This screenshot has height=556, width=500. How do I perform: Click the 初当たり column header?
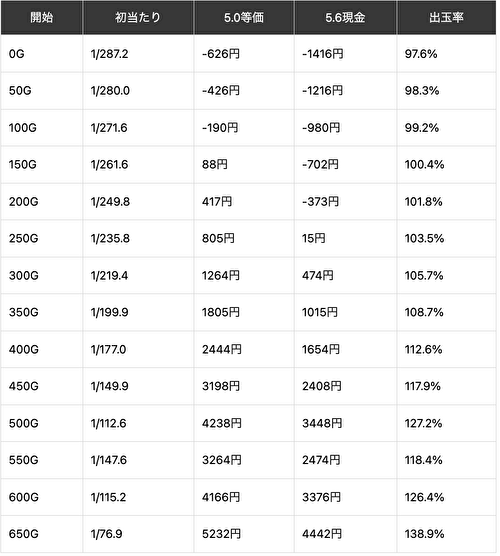tap(138, 17)
